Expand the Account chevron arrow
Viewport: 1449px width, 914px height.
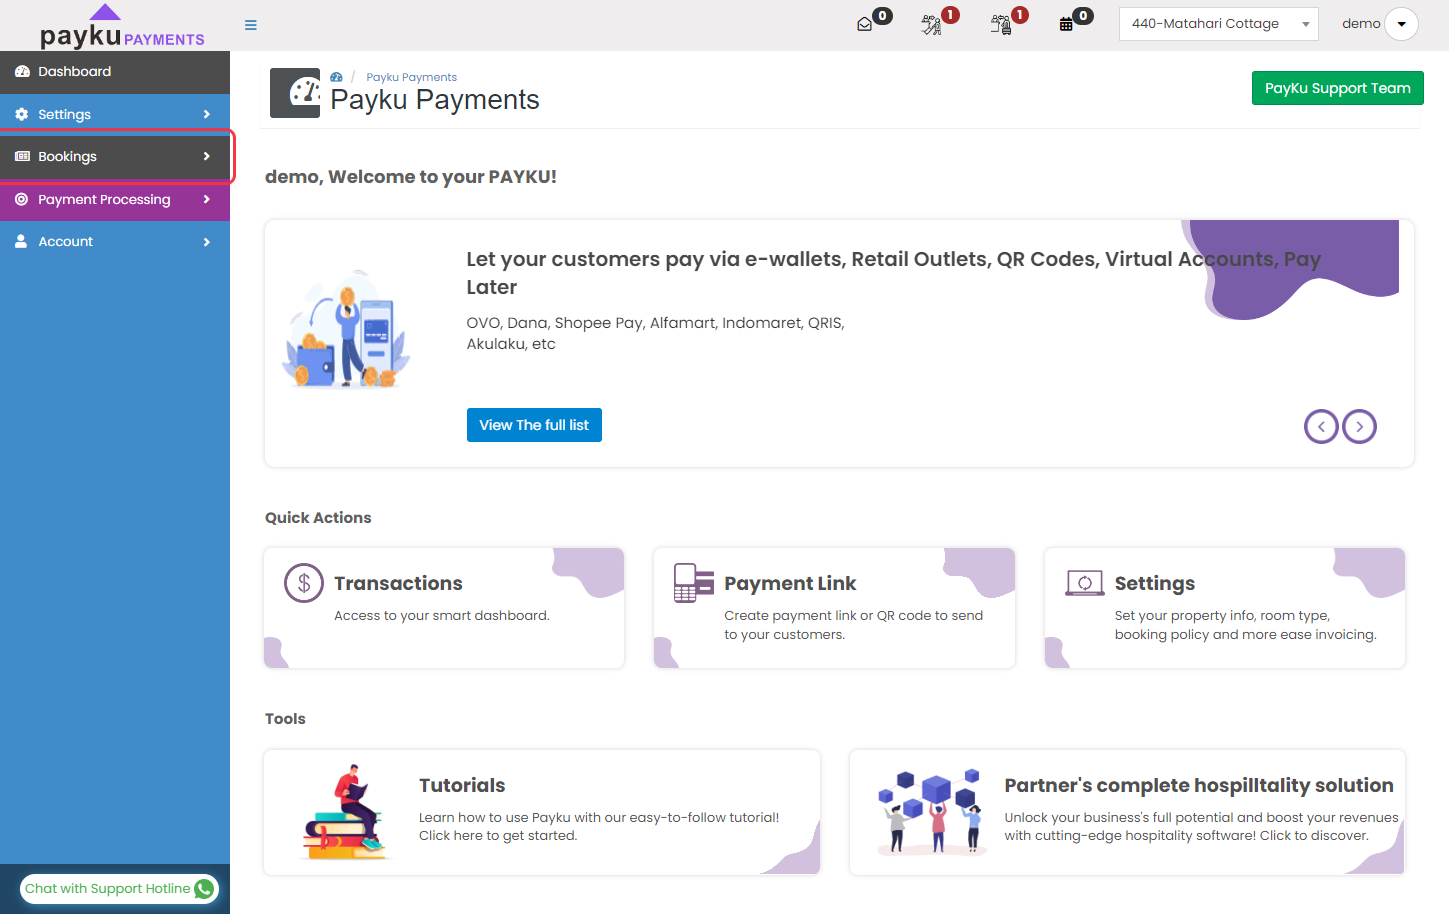207,241
